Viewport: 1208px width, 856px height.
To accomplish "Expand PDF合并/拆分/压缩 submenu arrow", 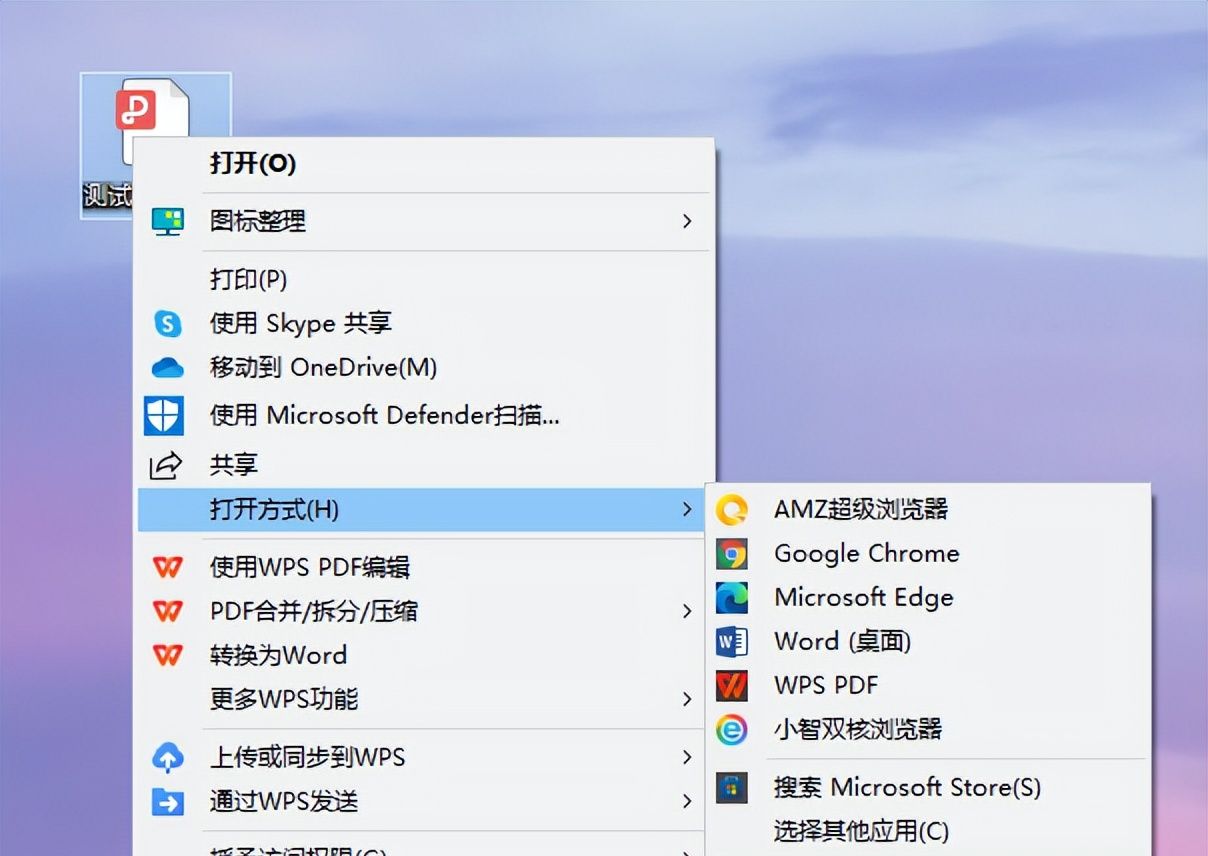I will [687, 611].
